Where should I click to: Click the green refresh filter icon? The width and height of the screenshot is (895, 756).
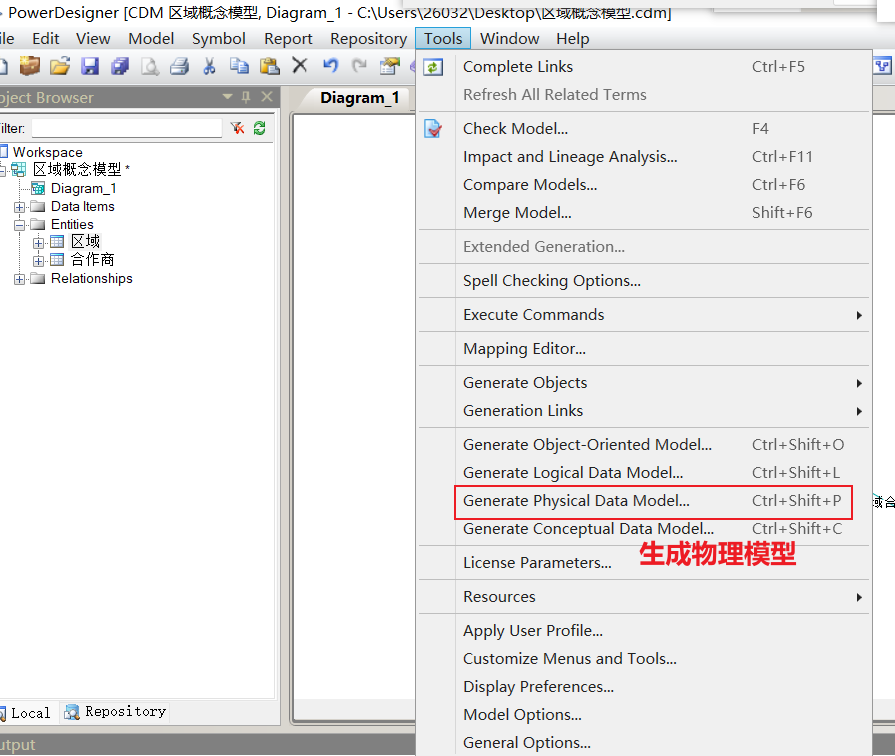tap(260, 128)
